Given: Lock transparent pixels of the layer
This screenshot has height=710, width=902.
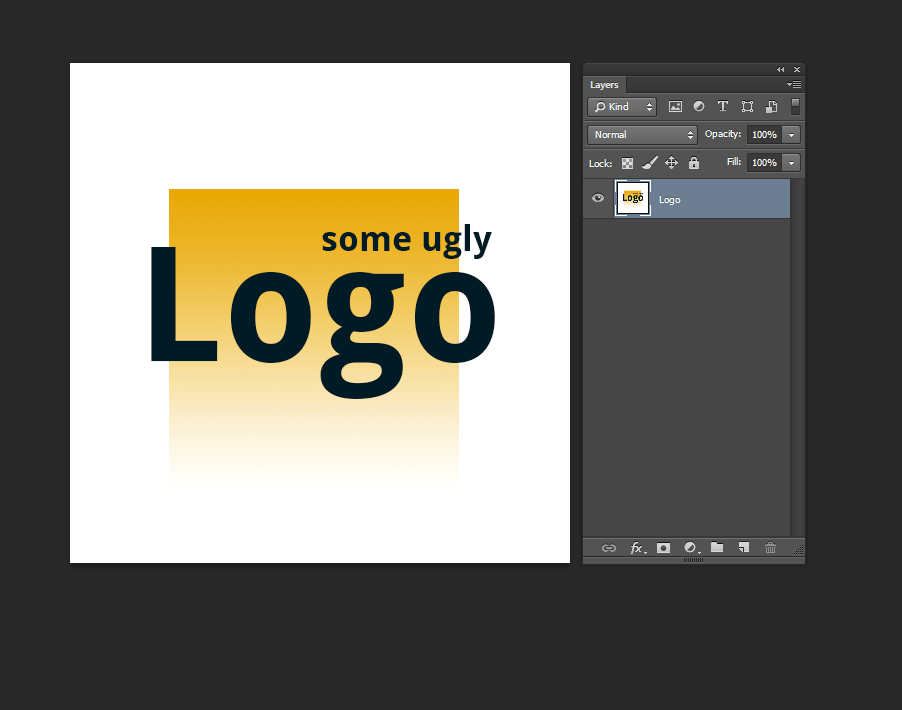Looking at the screenshot, I should (627, 162).
